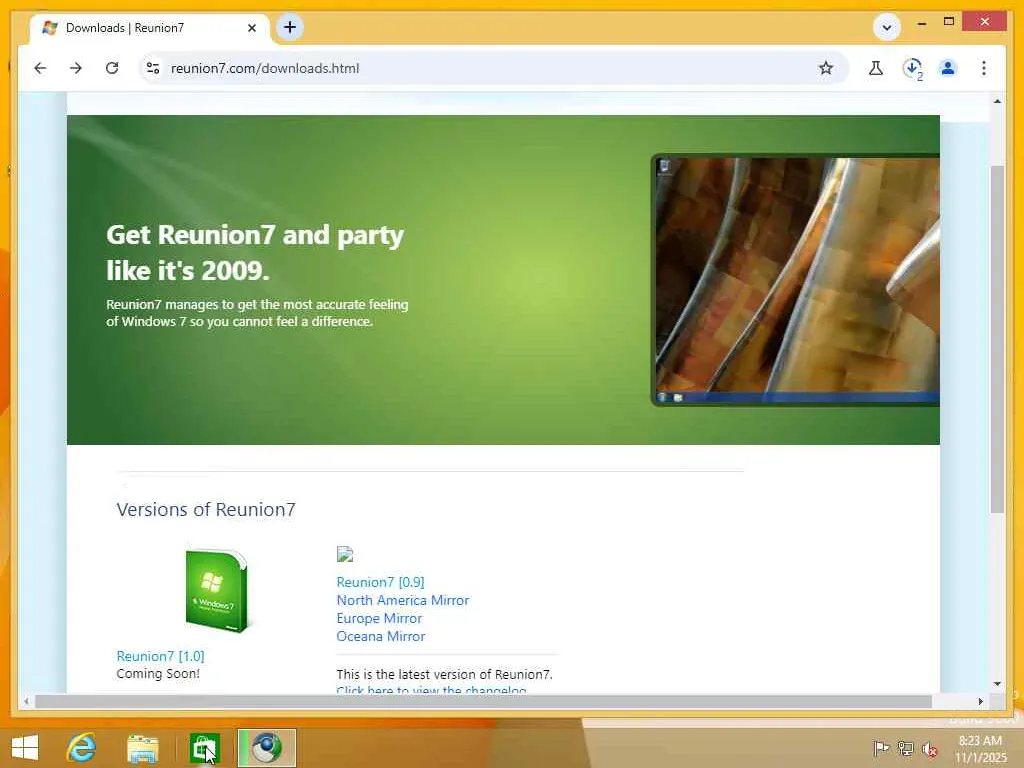The image size is (1024, 768).
Task: Launch Internet Explorer from taskbar
Action: coord(82,748)
